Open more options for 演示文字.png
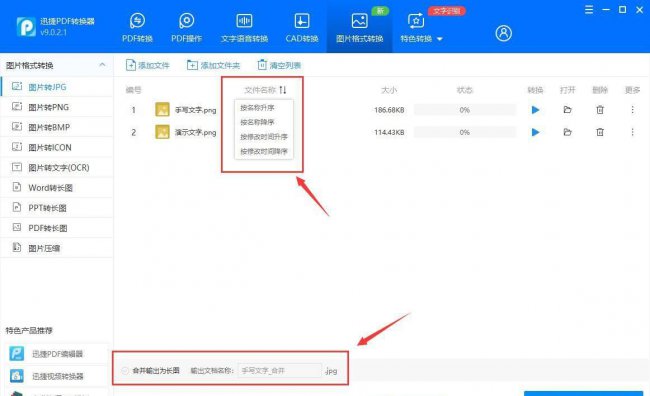 pyautogui.click(x=632, y=132)
